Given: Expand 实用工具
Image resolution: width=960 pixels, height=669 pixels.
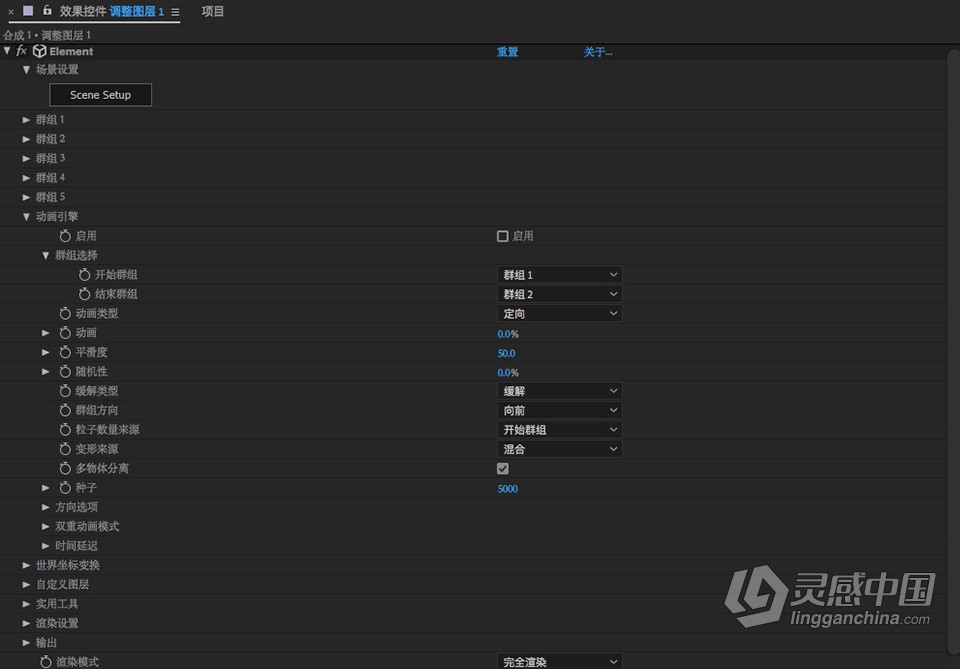Looking at the screenshot, I should 26,604.
